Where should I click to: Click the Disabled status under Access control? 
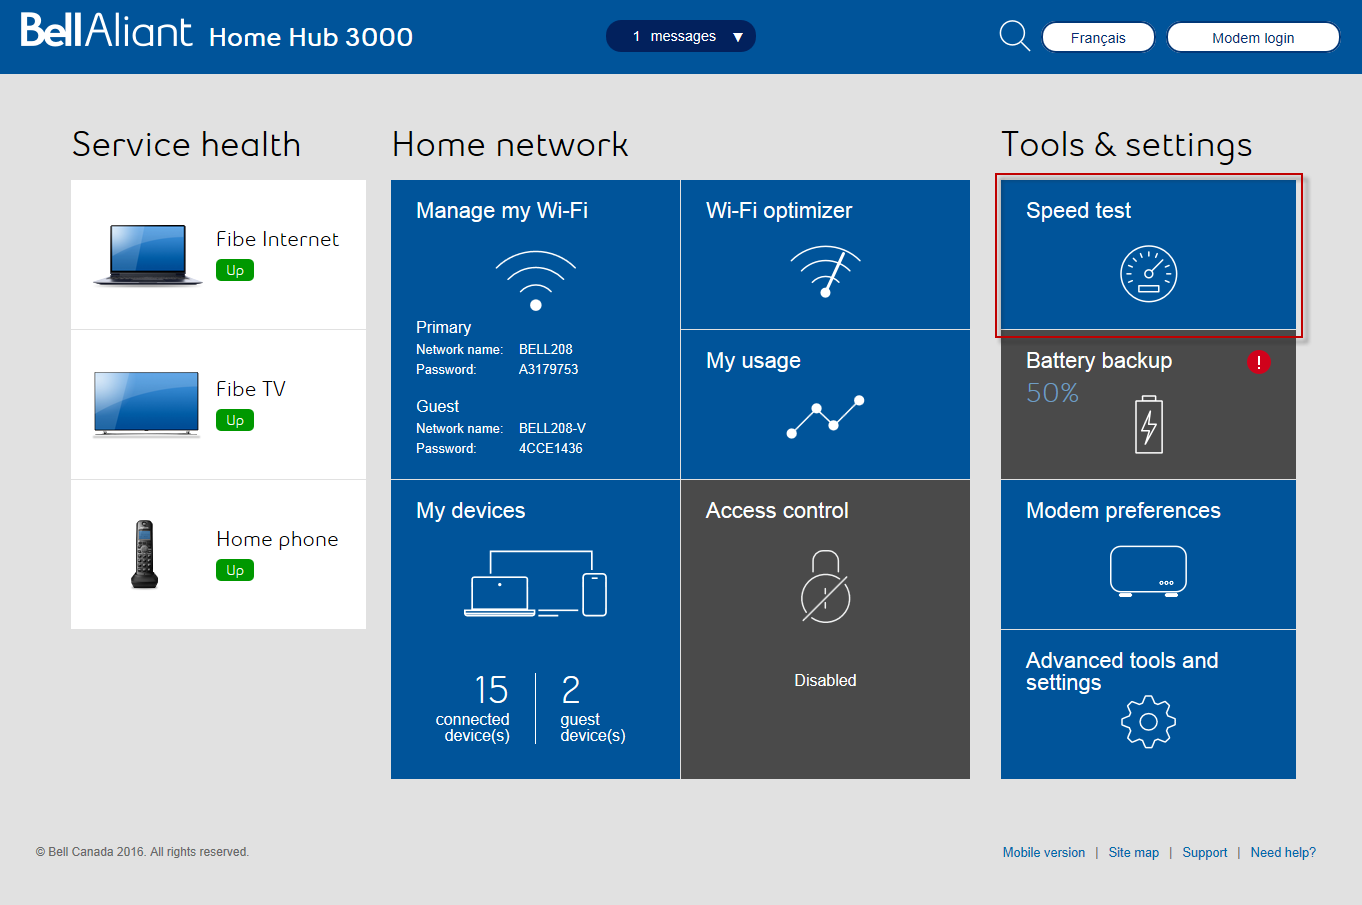coord(825,681)
